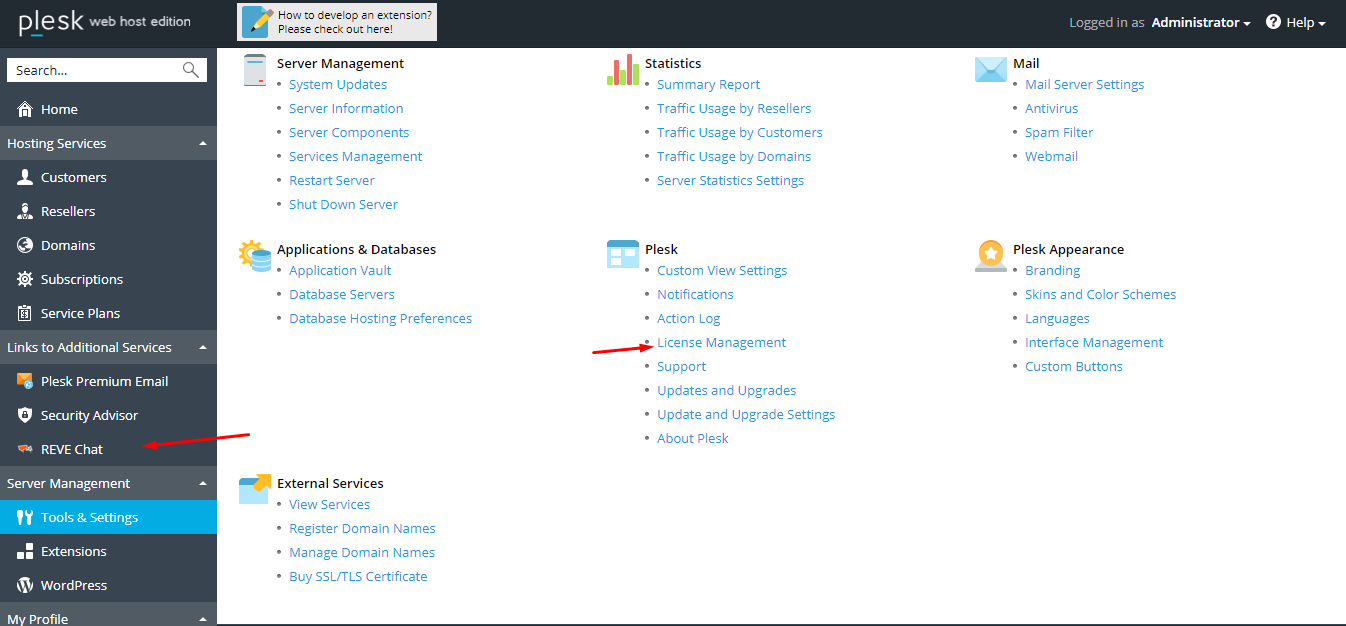Click into the Search input field
1346x626 pixels.
point(95,70)
